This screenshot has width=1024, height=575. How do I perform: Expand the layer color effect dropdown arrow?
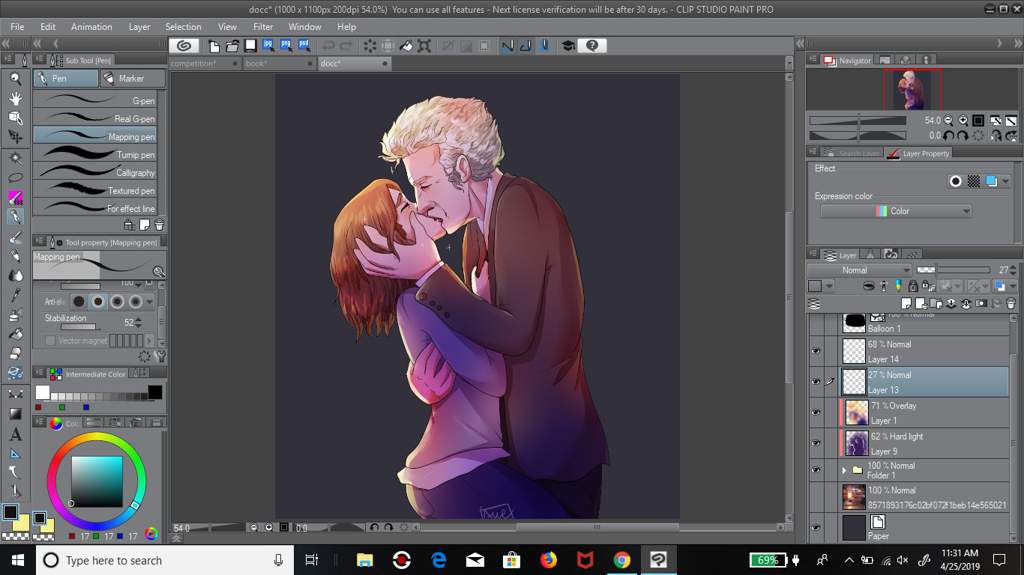[1005, 182]
